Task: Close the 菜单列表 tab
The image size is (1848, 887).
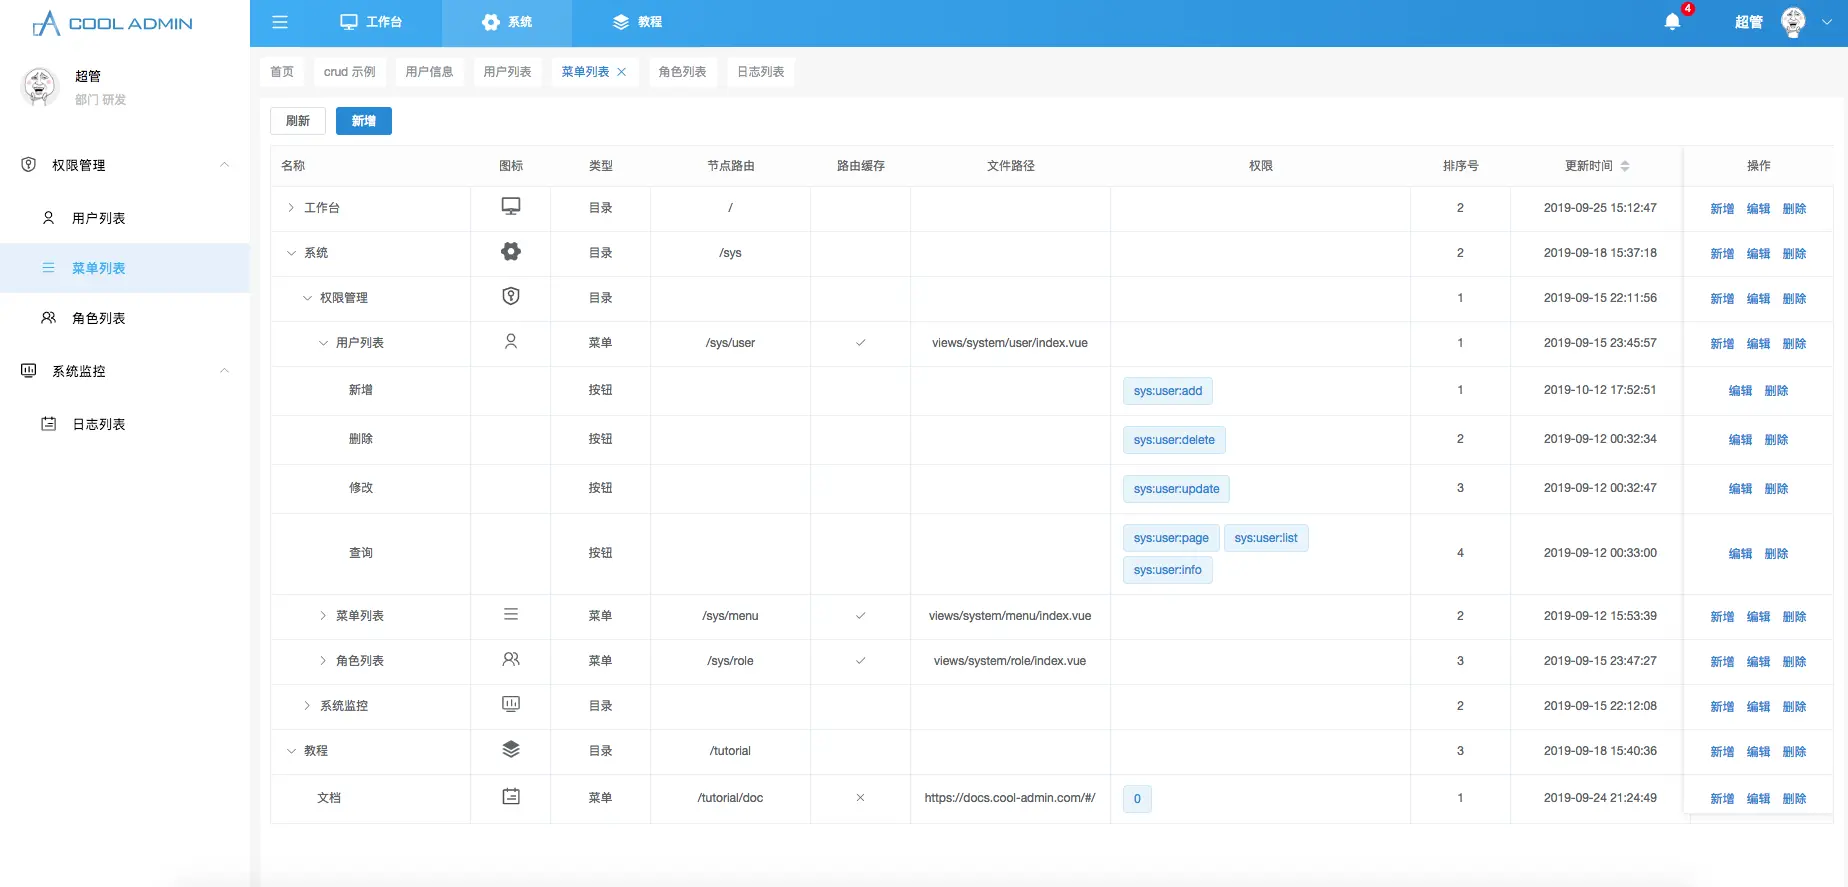Action: pyautogui.click(x=621, y=72)
